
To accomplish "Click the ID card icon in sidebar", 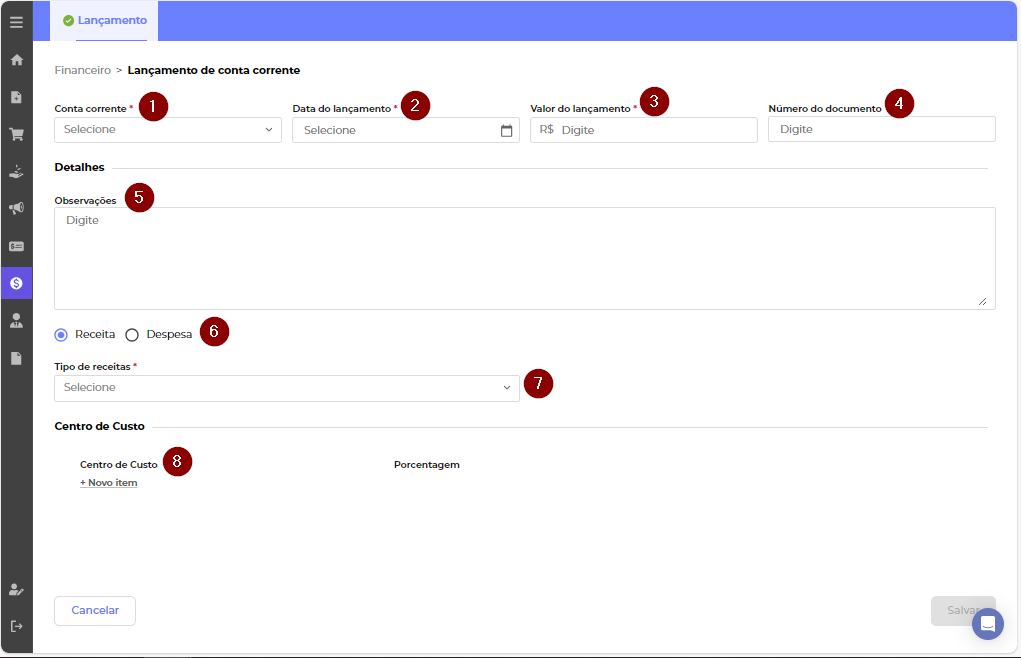I will pyautogui.click(x=16, y=246).
